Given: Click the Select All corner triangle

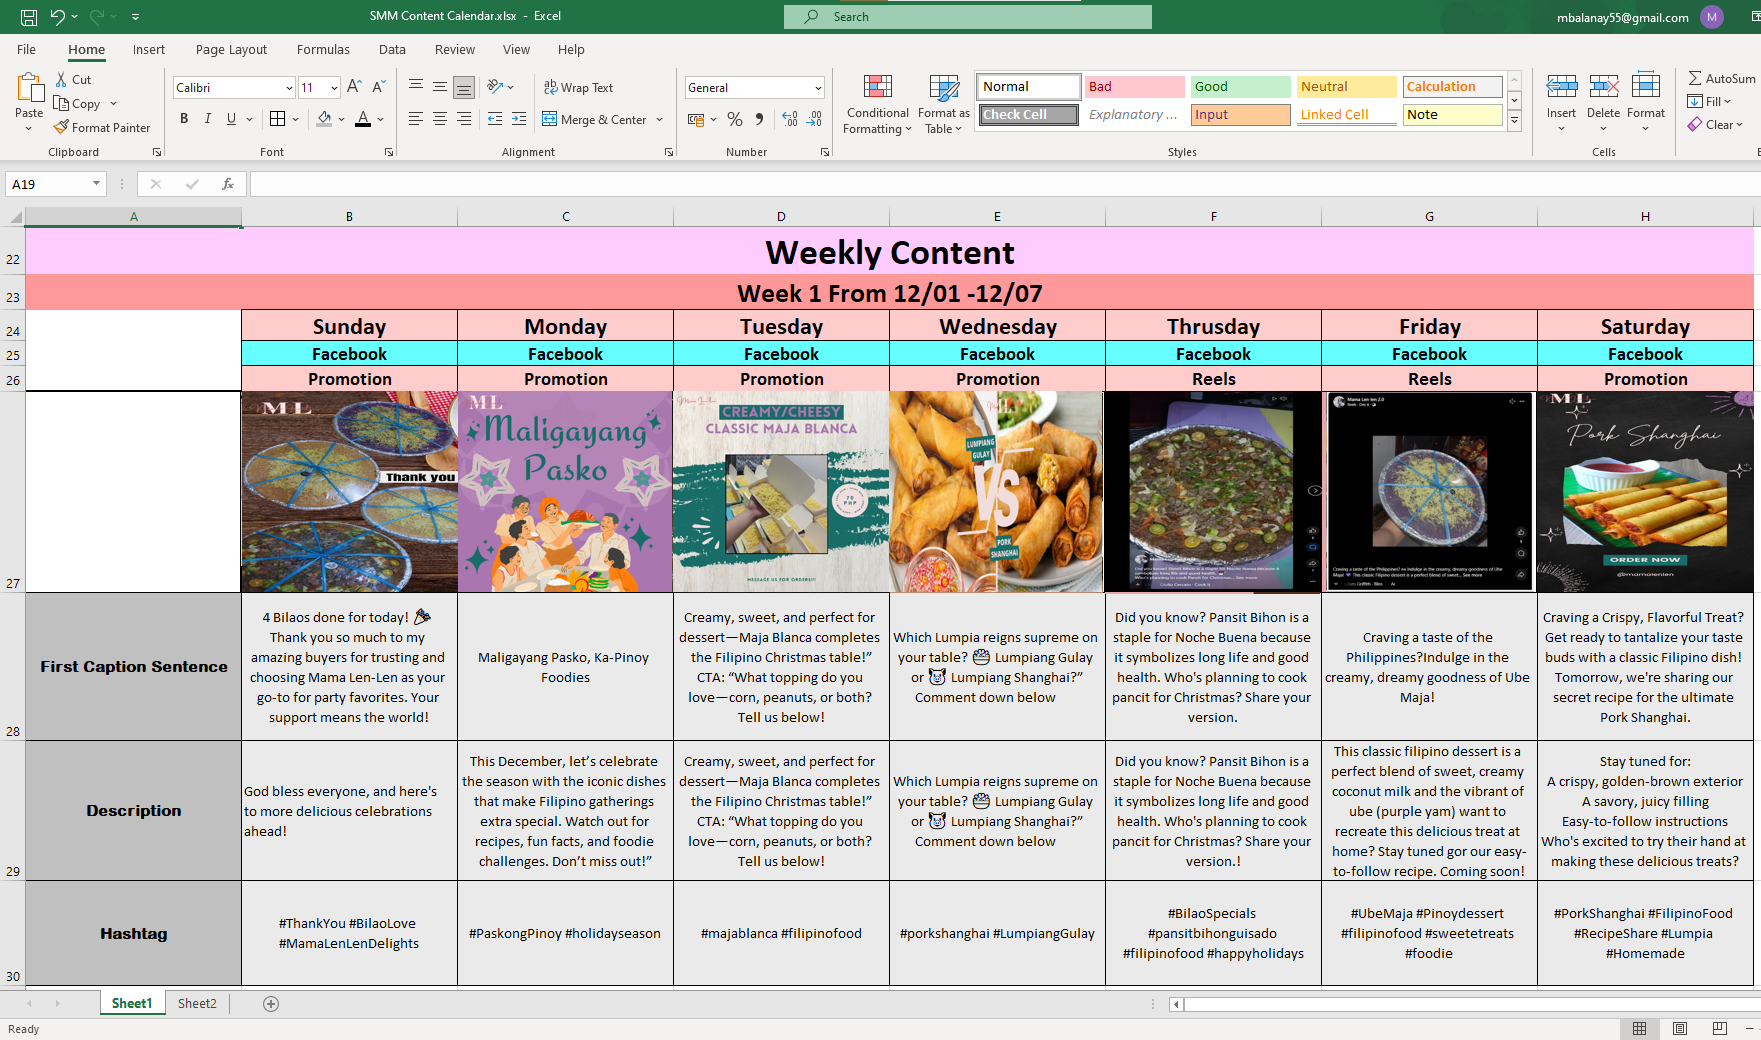Looking at the screenshot, I should pyautogui.click(x=15, y=217).
